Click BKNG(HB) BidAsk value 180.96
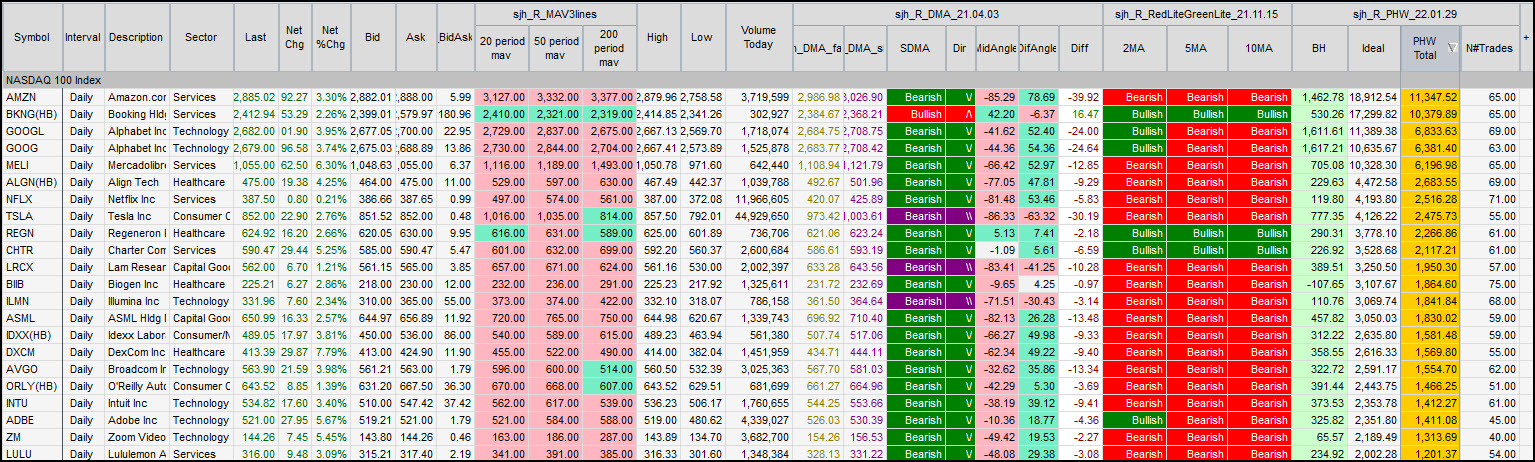Image resolution: width=1535 pixels, height=462 pixels. click(x=455, y=114)
